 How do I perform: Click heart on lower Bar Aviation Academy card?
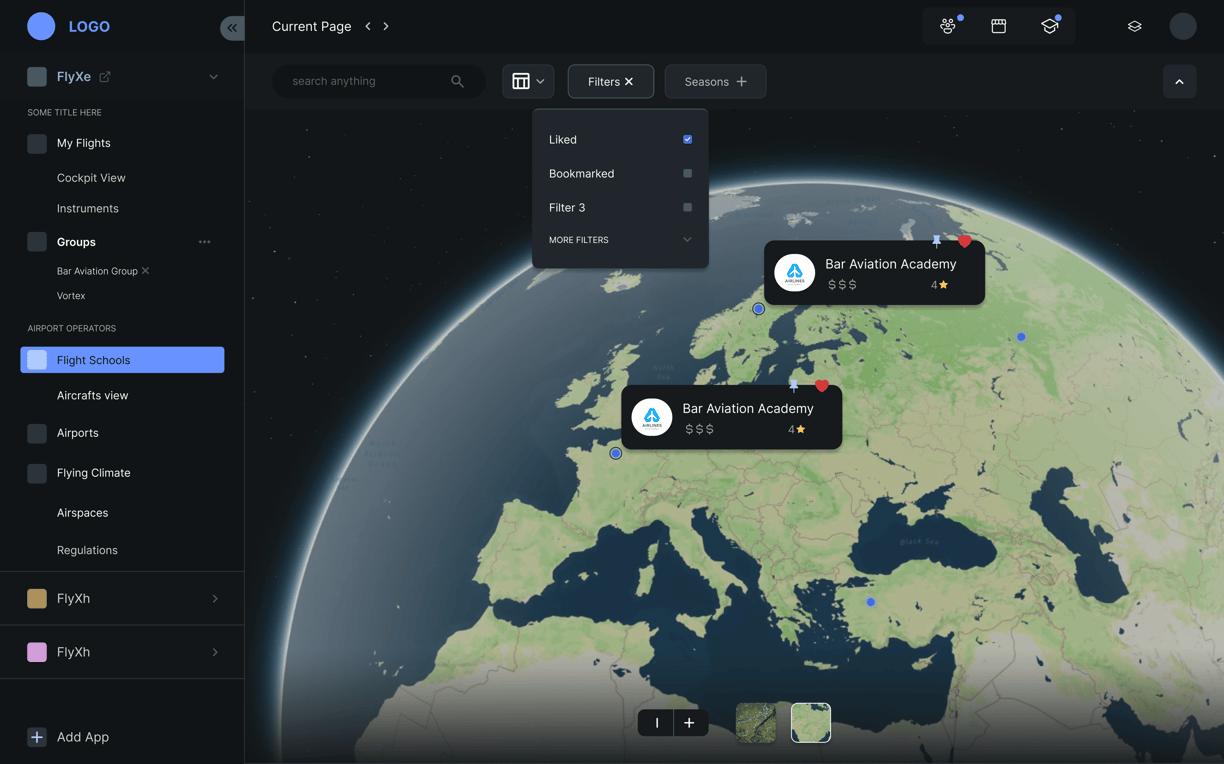coord(821,385)
